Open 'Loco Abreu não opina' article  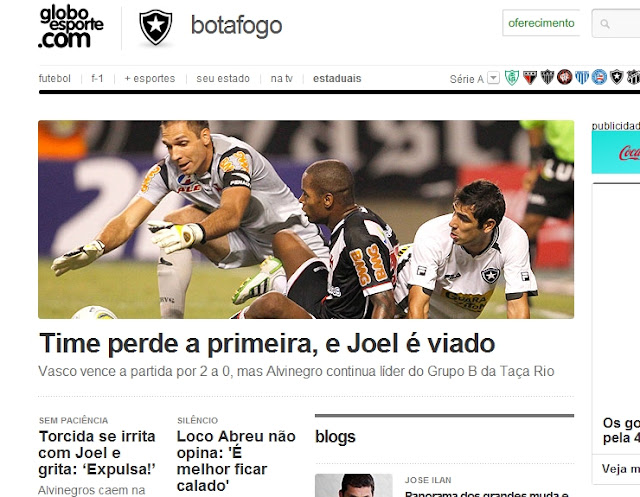tap(236, 461)
